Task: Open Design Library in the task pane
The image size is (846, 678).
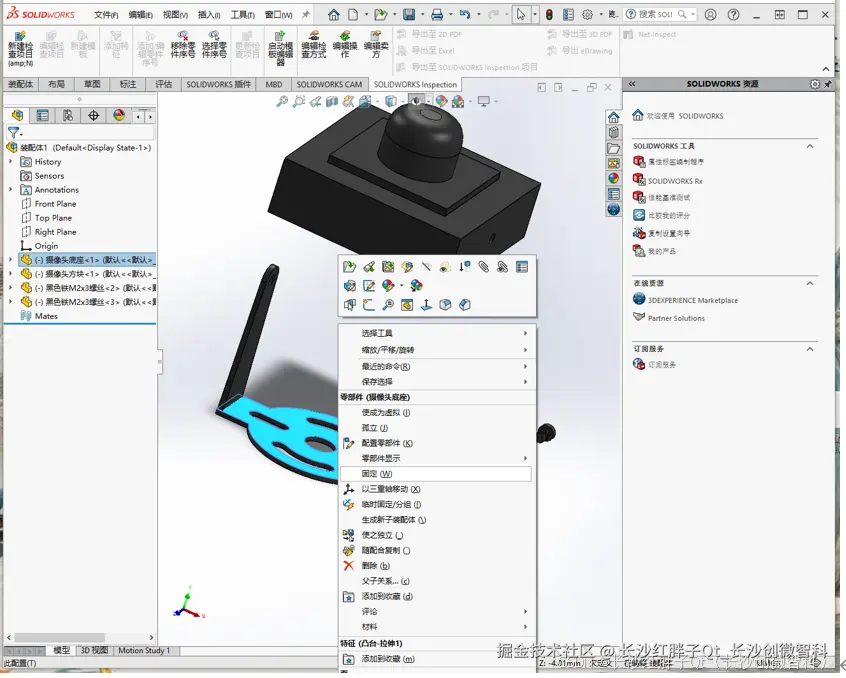Action: click(x=613, y=133)
